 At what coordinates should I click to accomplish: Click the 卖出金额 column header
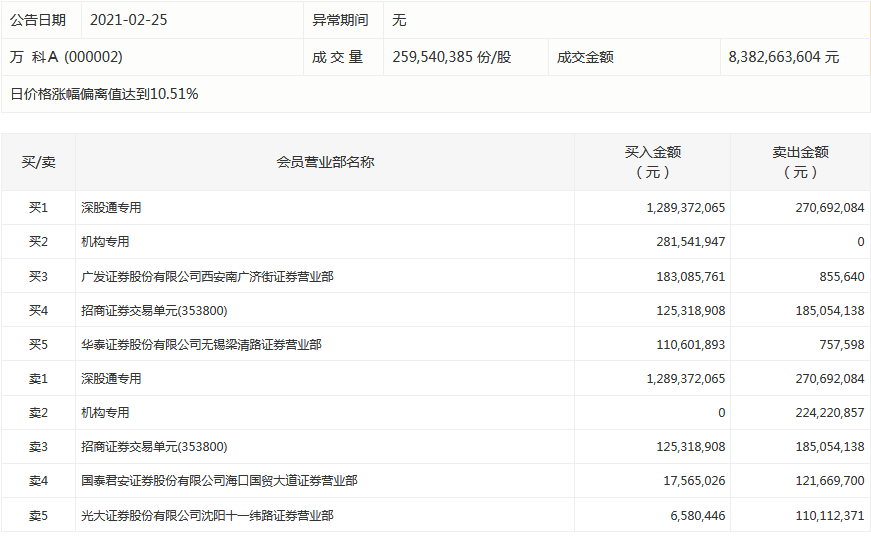click(800, 162)
